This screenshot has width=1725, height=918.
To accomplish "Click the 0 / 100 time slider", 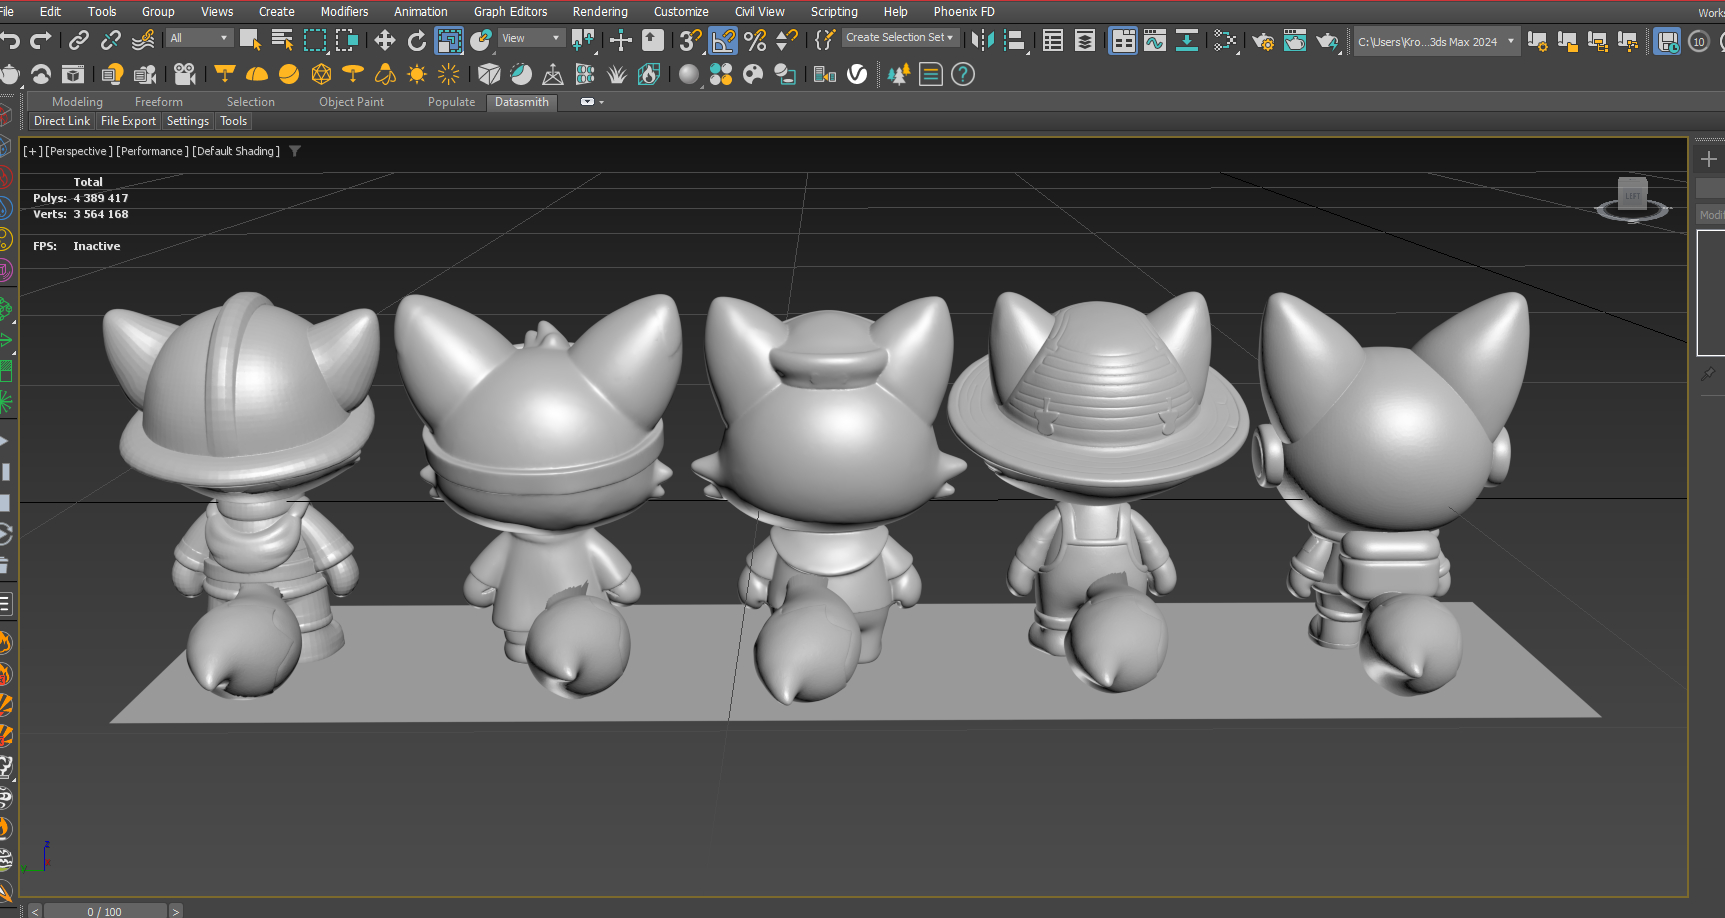I will click(105, 911).
